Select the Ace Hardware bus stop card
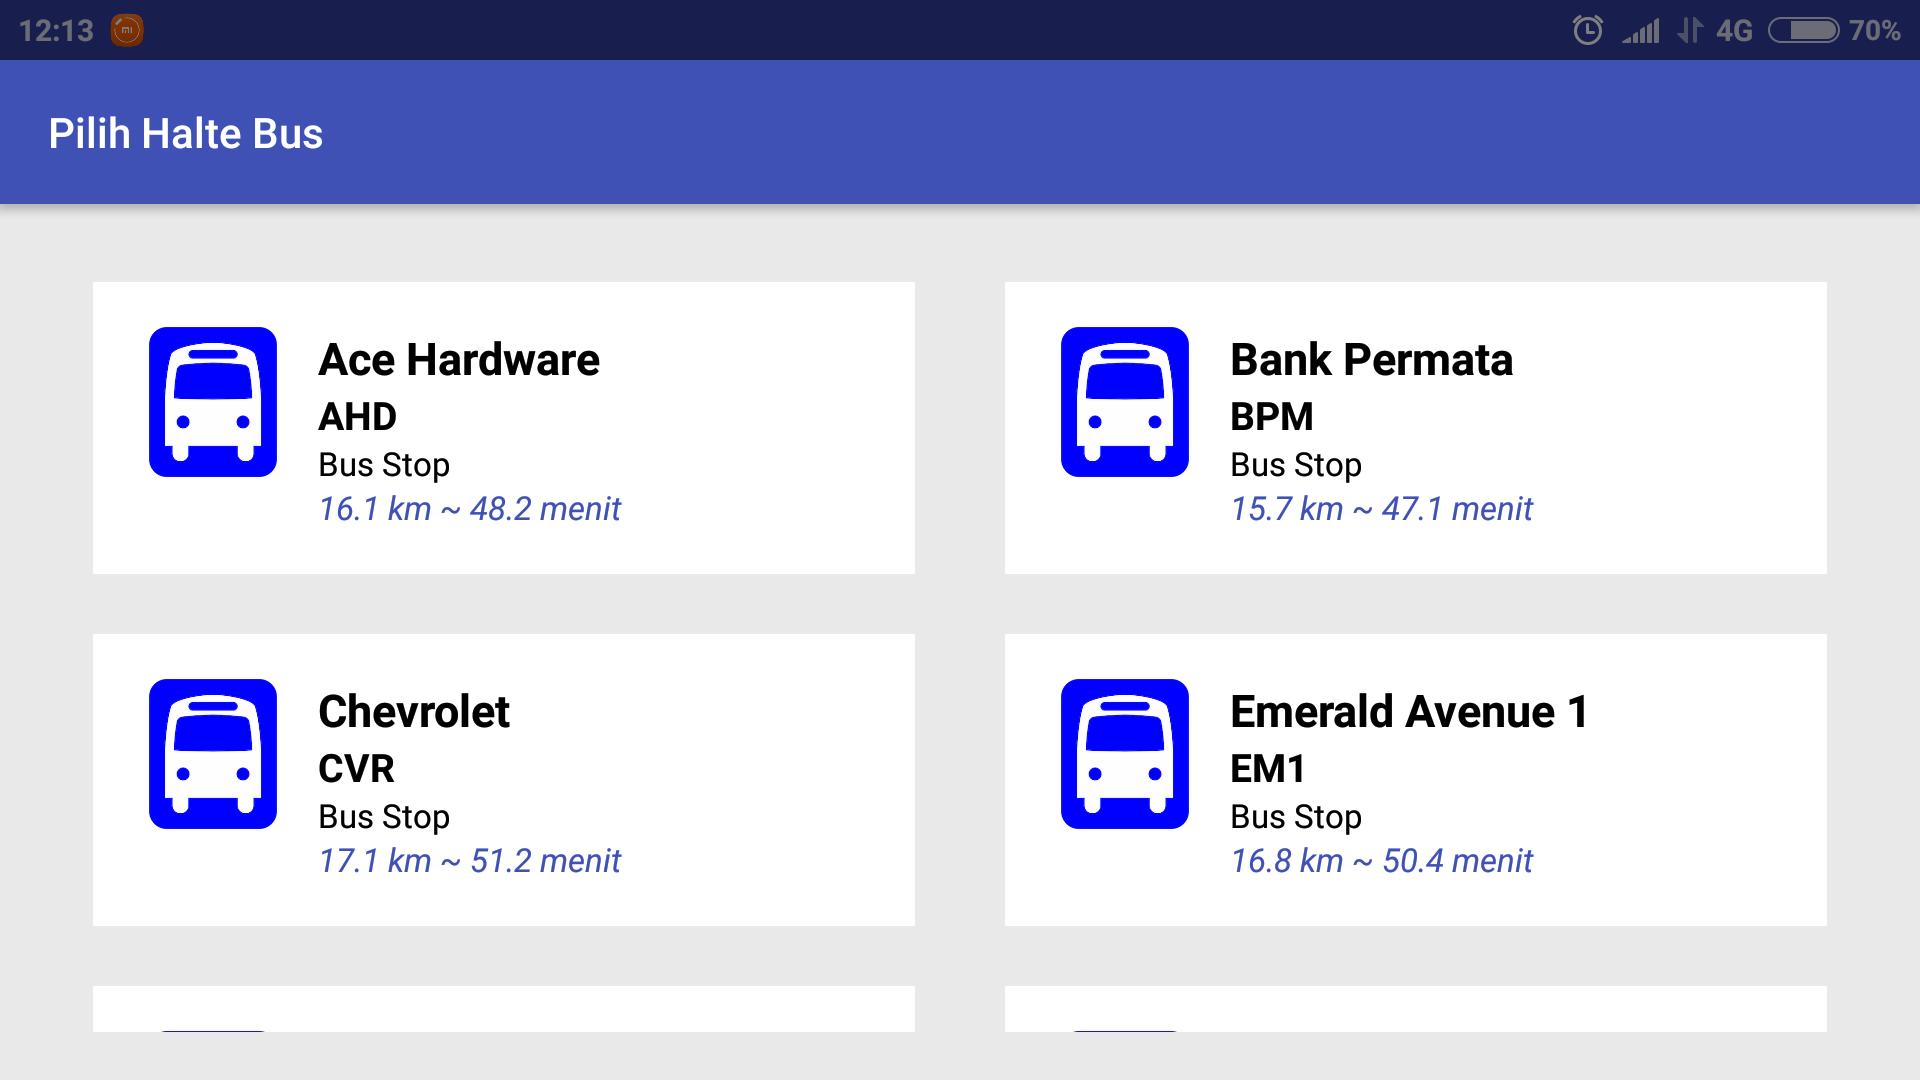The image size is (1920, 1080). [503, 427]
